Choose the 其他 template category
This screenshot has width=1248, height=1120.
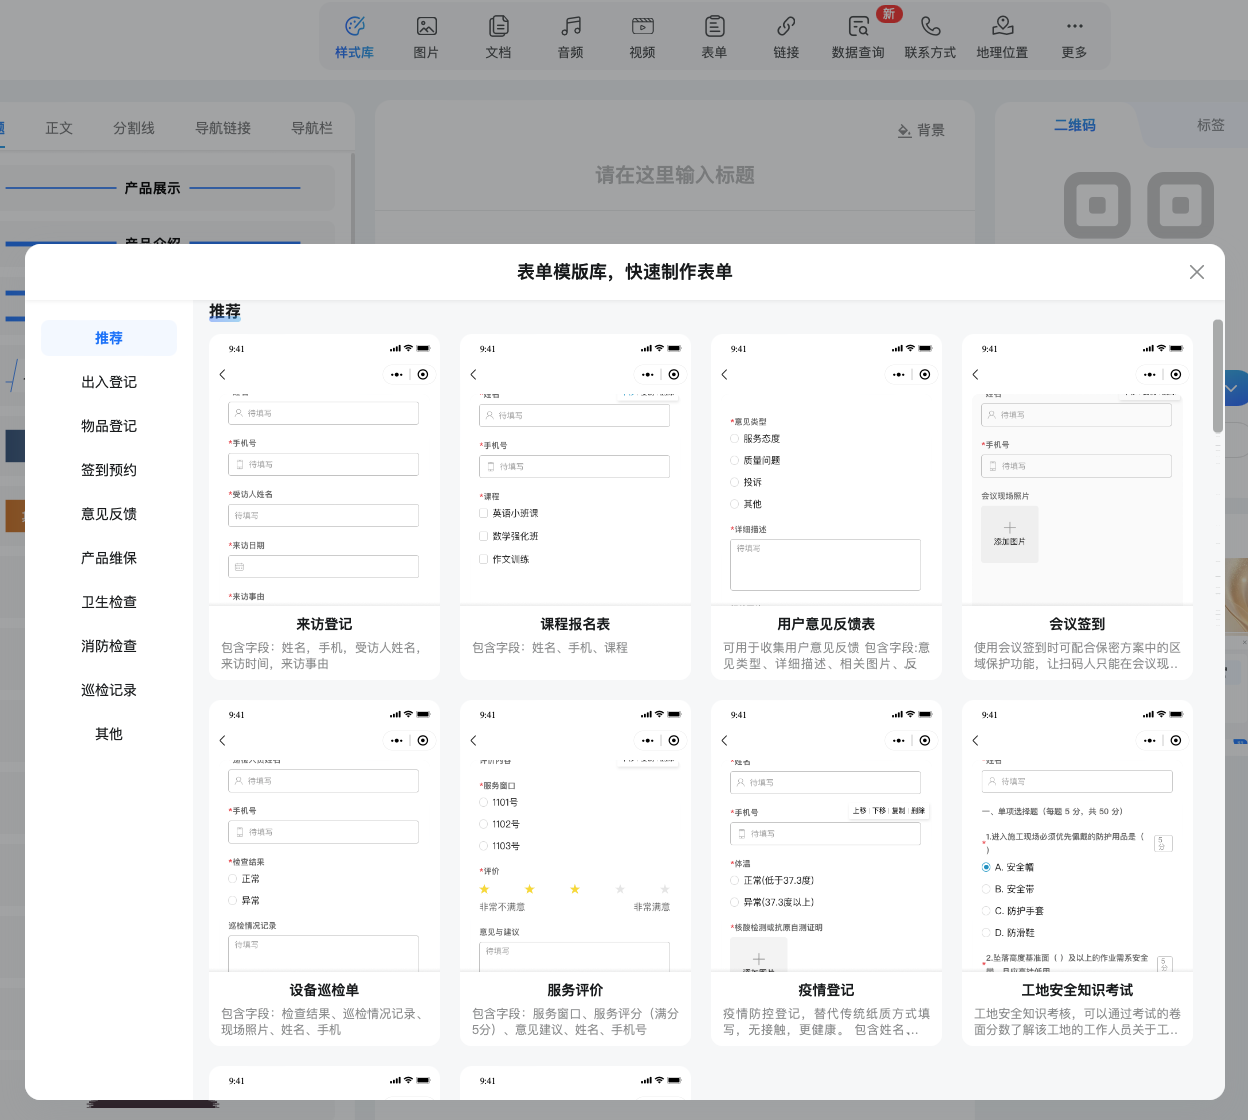click(109, 734)
